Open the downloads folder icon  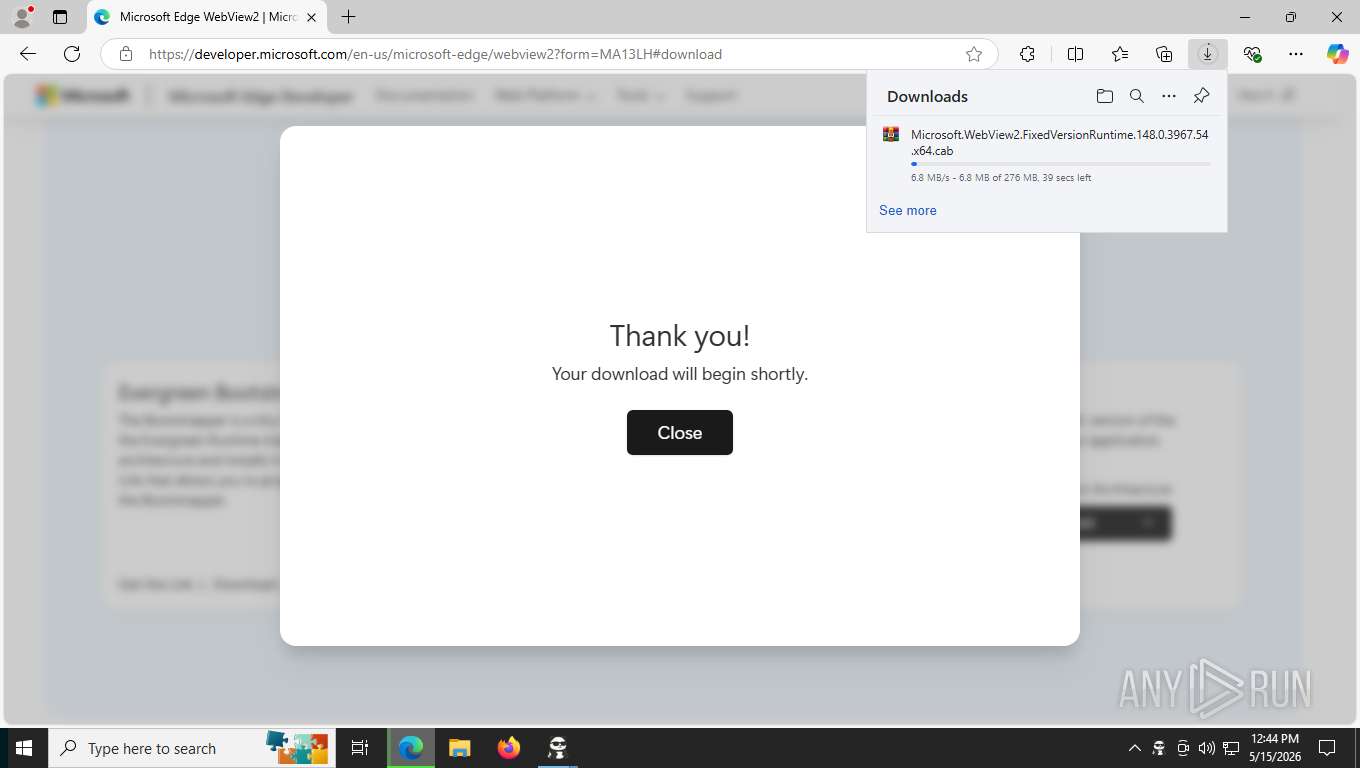tap(1104, 96)
